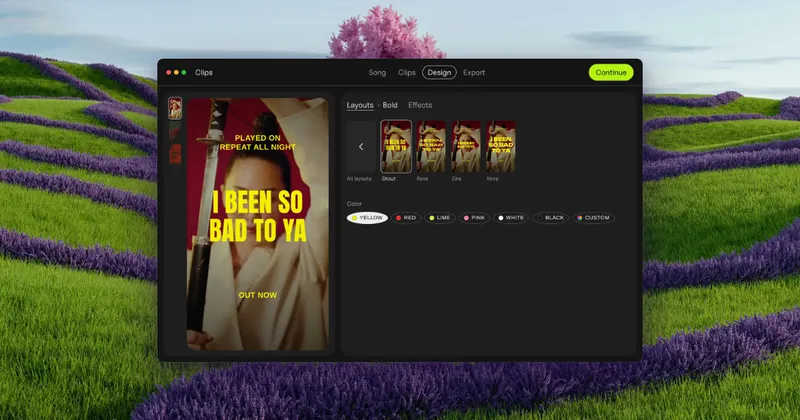Go back to All layouts with arrow
This screenshot has width=800, height=420.
(361, 146)
